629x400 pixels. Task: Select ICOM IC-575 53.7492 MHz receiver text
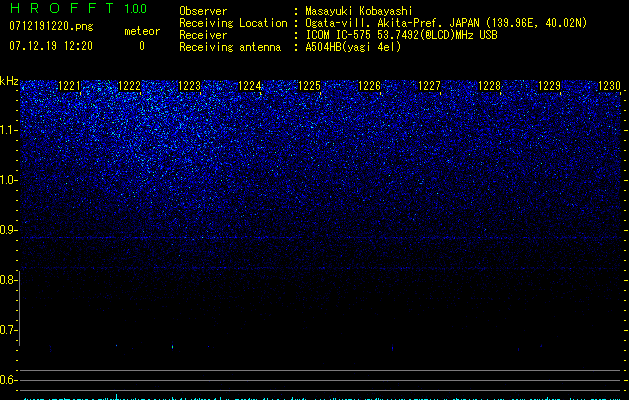[x=402, y=35]
